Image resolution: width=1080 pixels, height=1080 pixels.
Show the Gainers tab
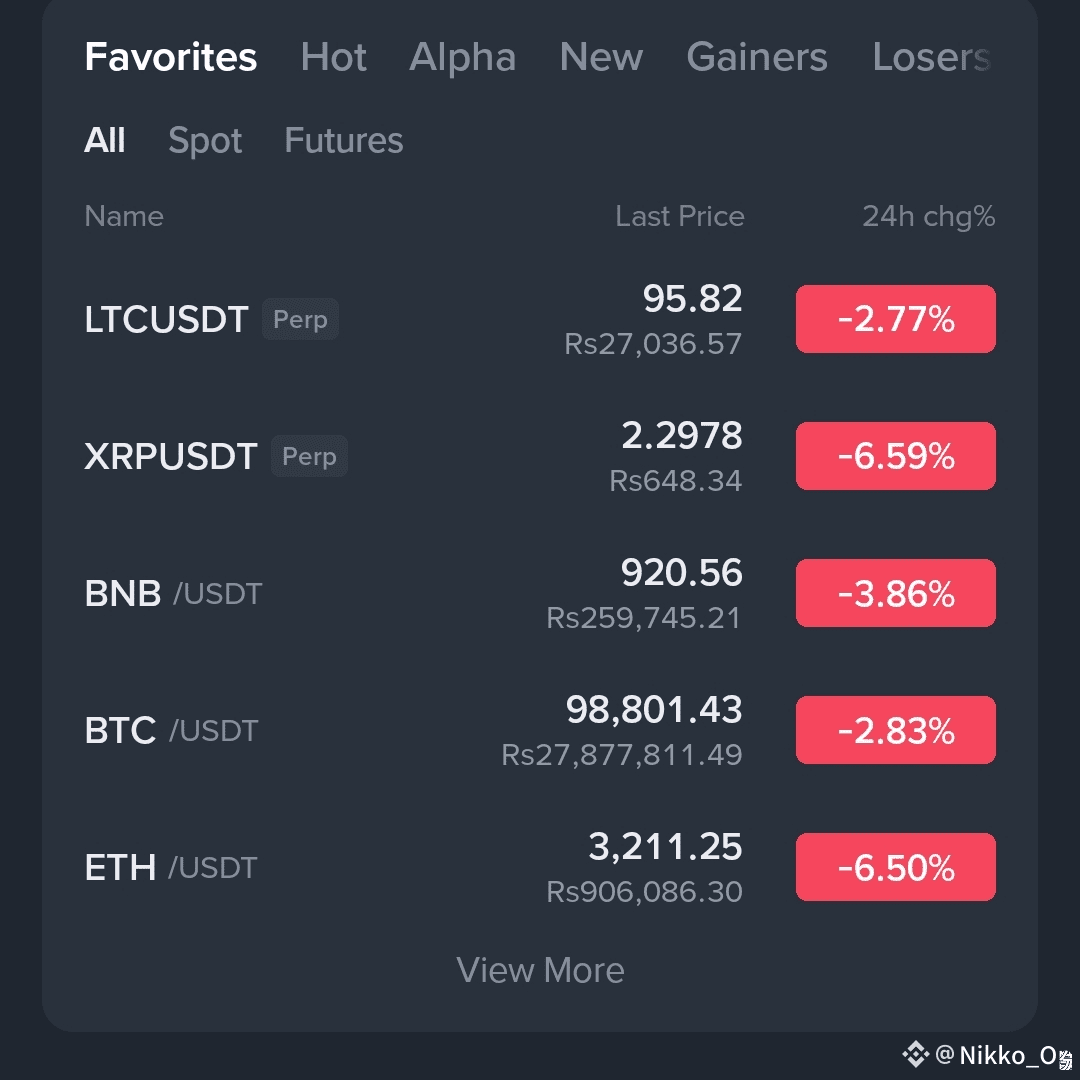(x=757, y=58)
